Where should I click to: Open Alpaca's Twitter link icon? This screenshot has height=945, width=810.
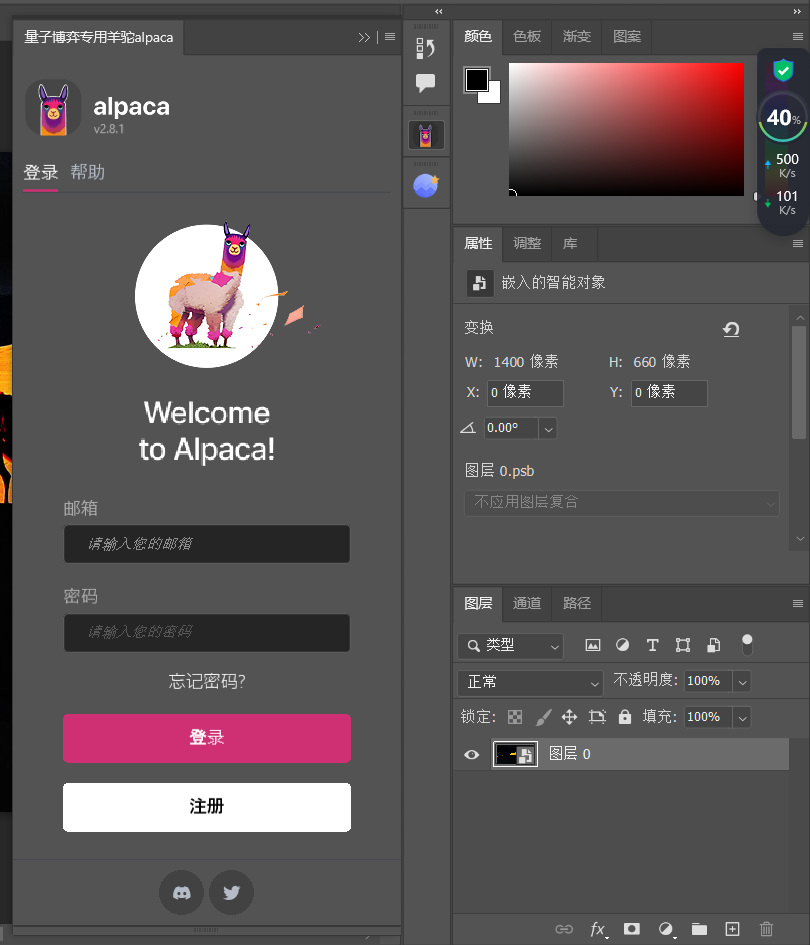pyautogui.click(x=231, y=892)
